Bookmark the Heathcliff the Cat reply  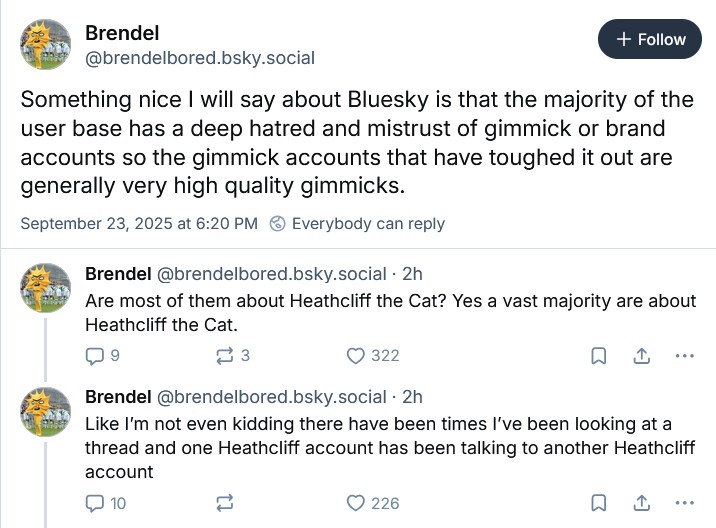(x=598, y=355)
